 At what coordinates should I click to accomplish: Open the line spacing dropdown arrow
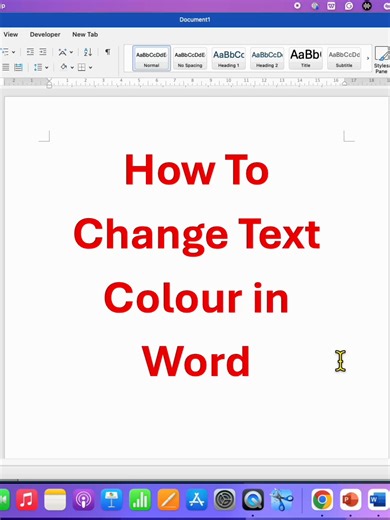pyautogui.click(x=46, y=68)
